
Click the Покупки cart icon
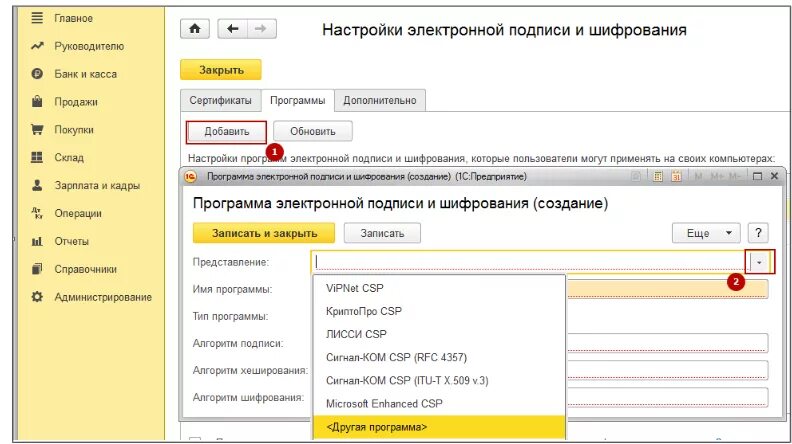[x=37, y=129]
